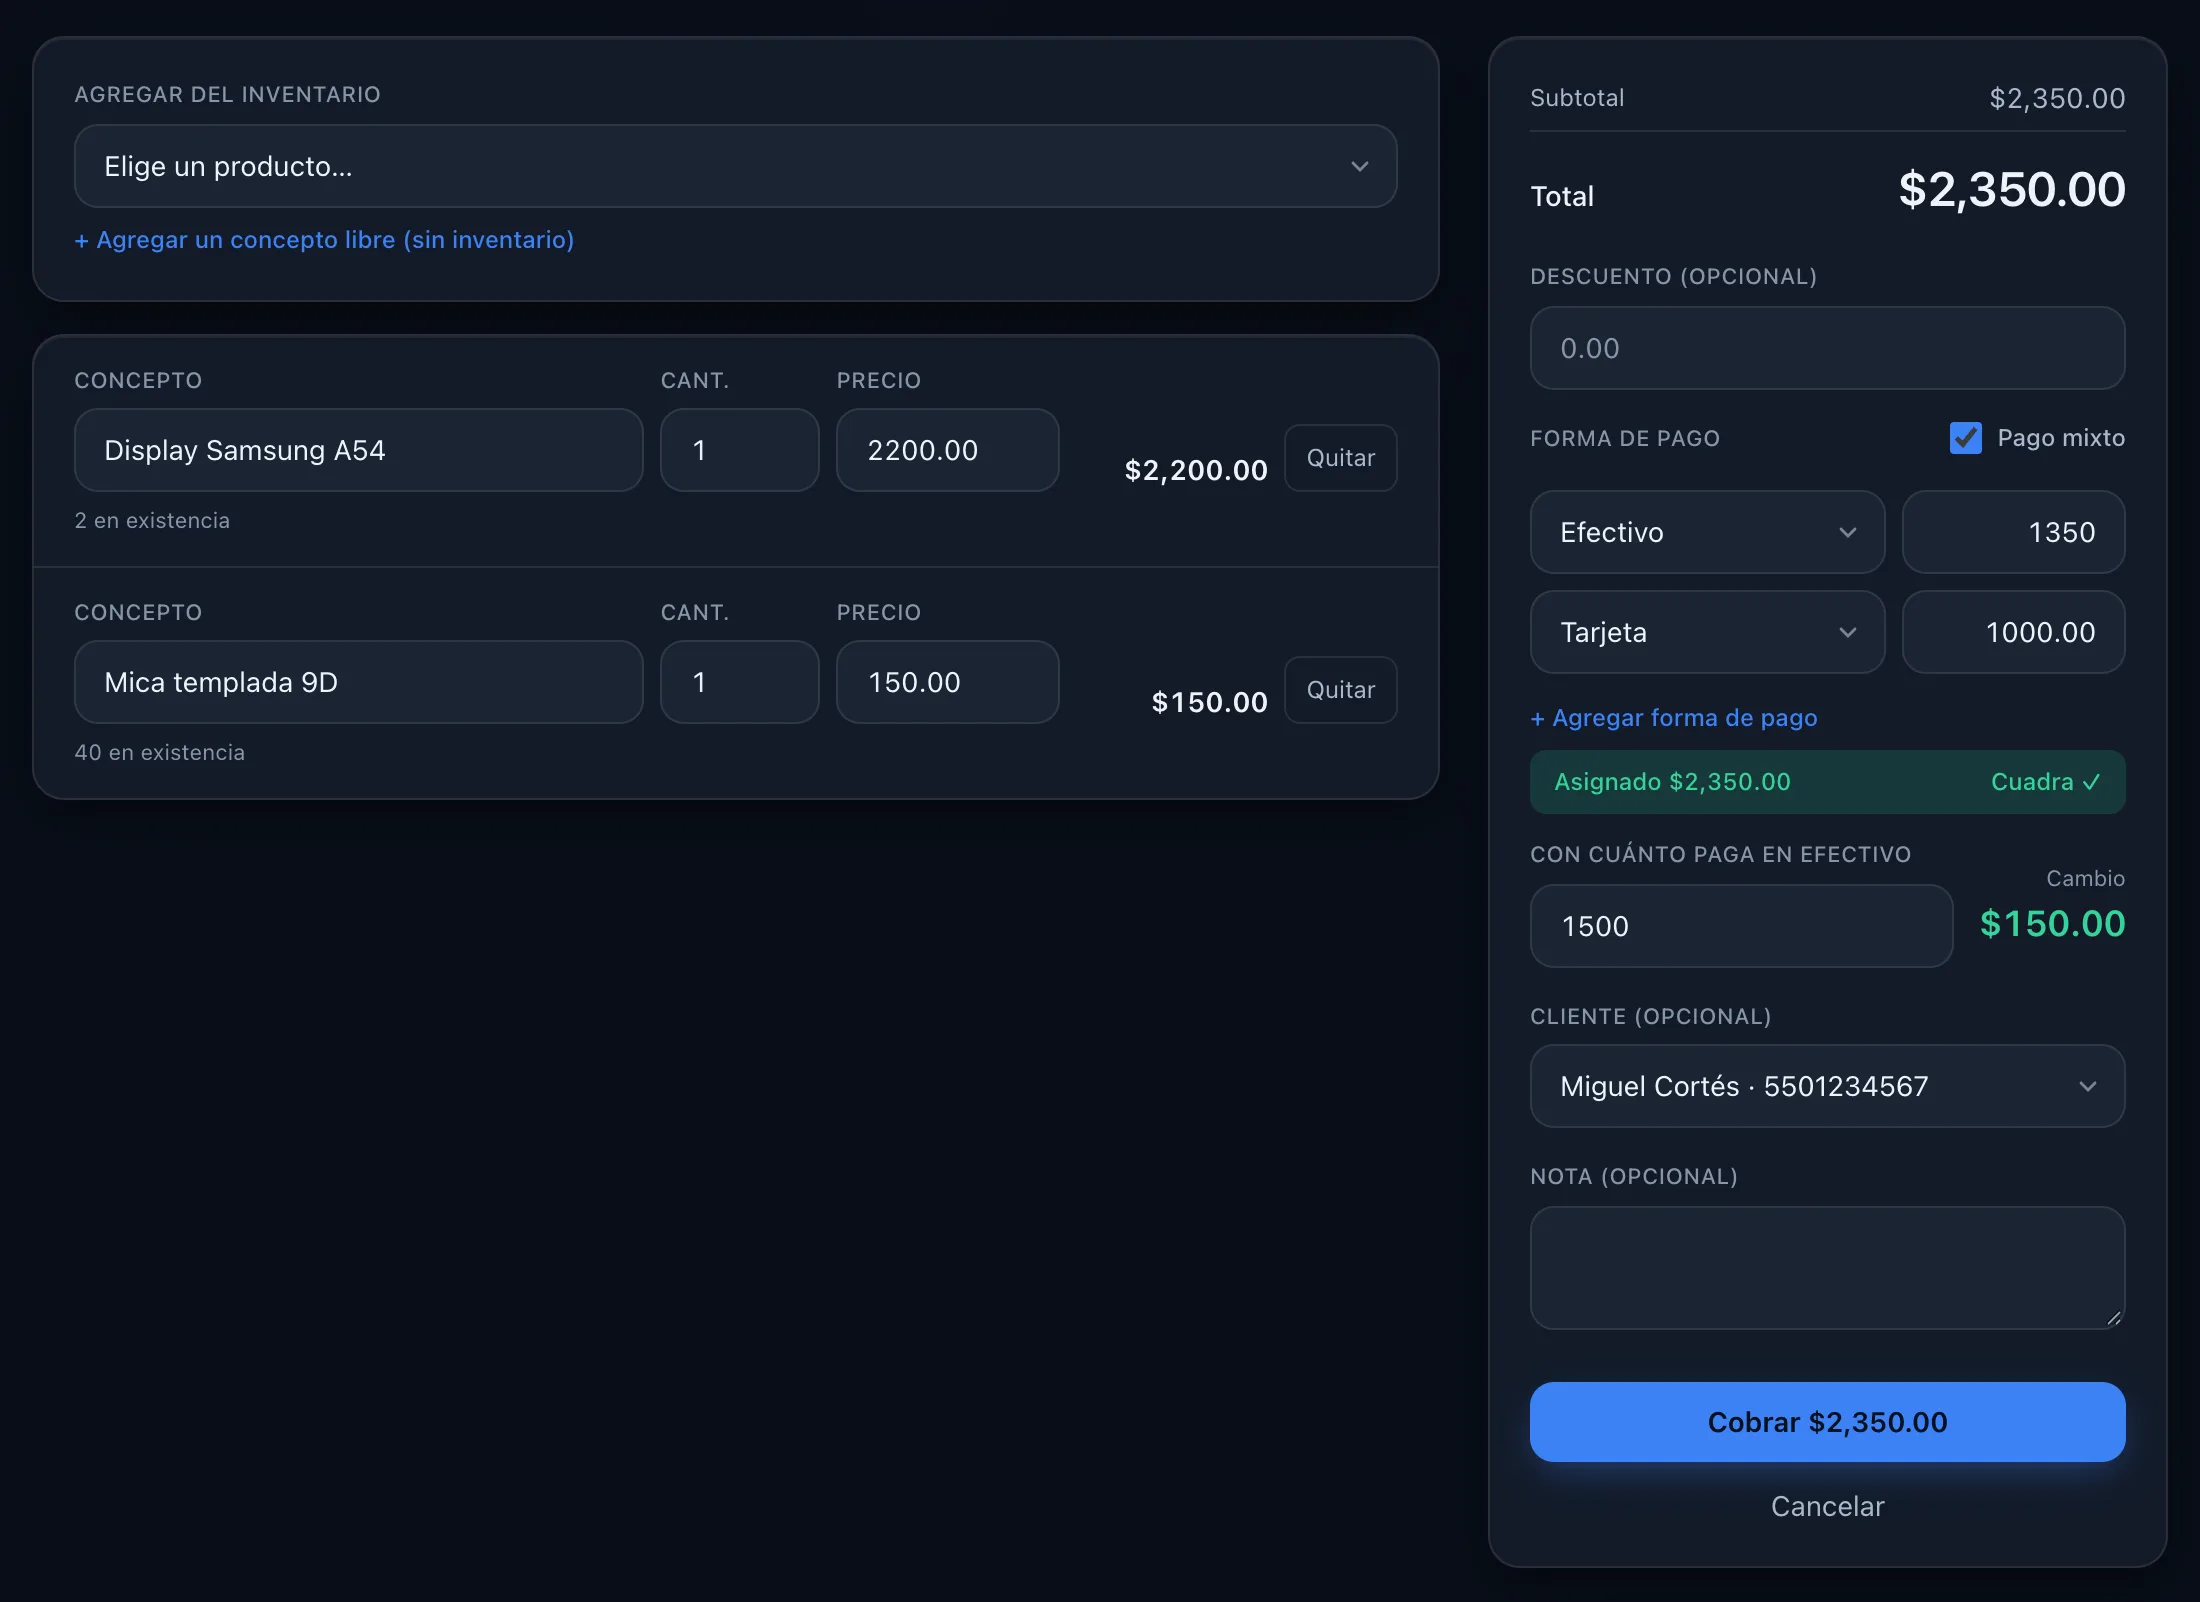Click the cash paid field showing 1500
Viewport: 2200px width, 1602px height.
(1741, 926)
